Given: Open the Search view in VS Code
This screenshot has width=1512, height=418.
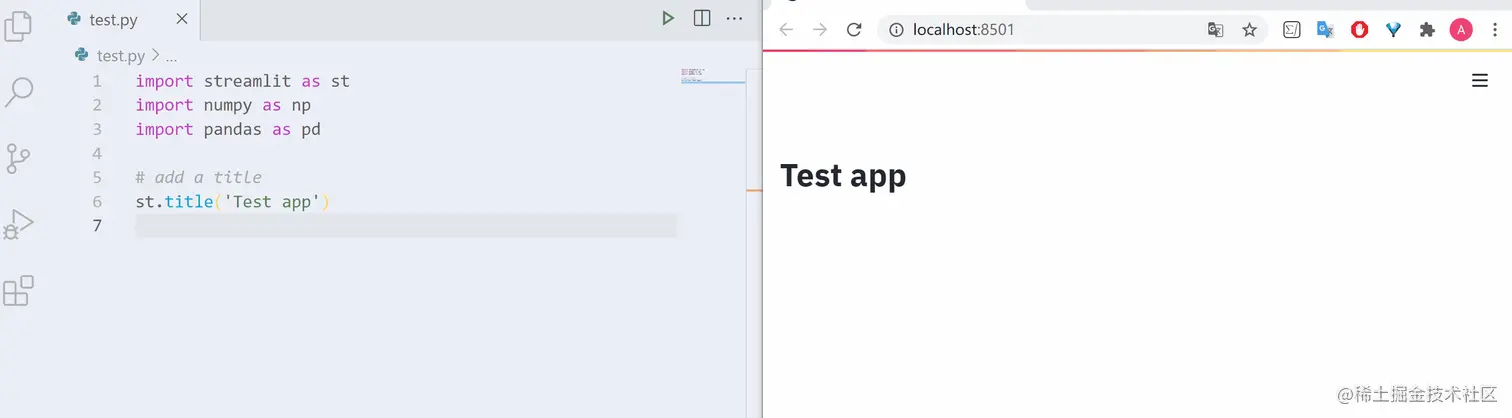Looking at the screenshot, I should (x=18, y=92).
